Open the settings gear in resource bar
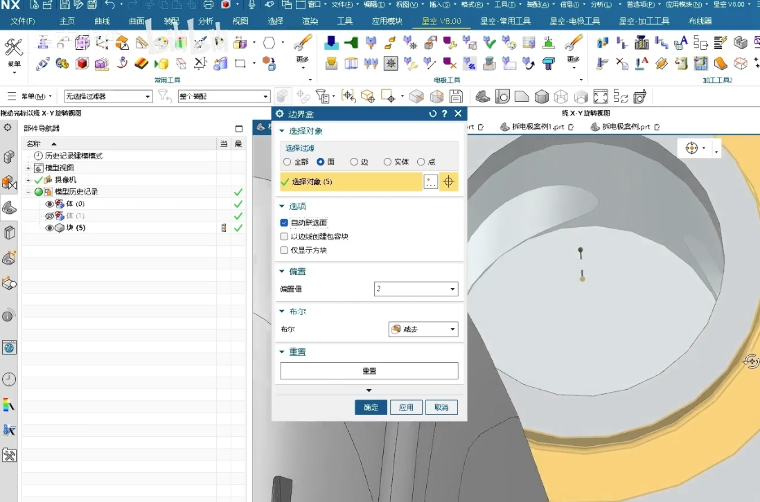Viewport: 760px width, 502px height. click(x=8, y=128)
